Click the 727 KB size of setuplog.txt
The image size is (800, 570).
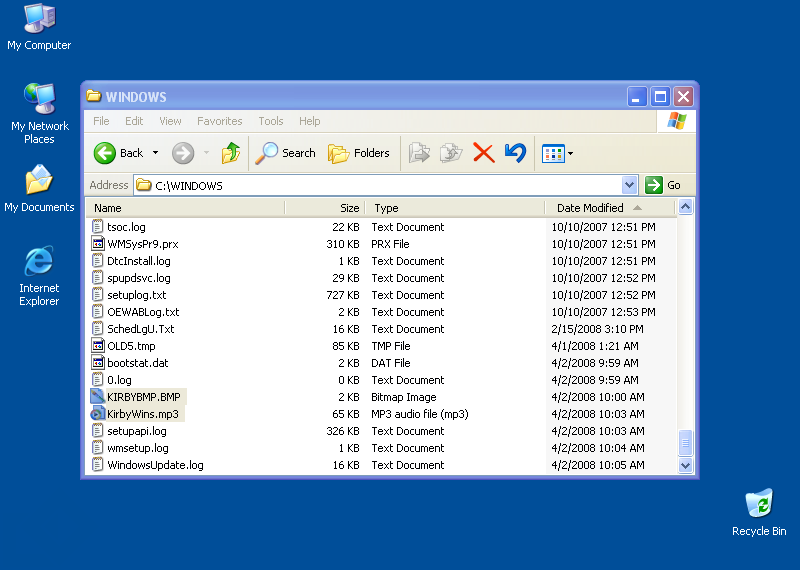pyautogui.click(x=342, y=295)
